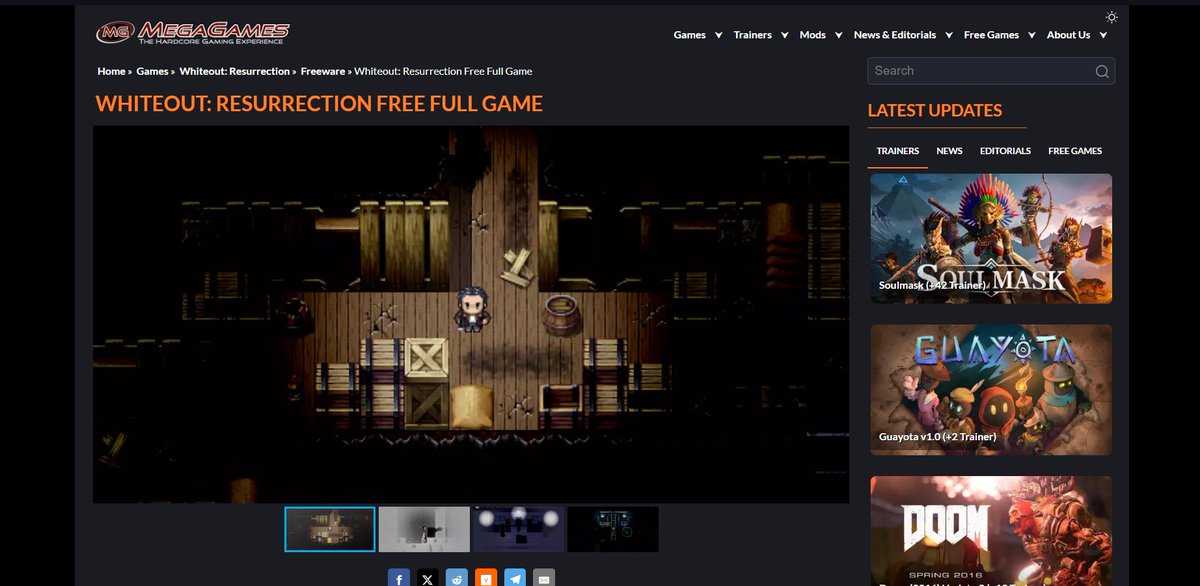Open News & Editorials nav item
Image resolution: width=1200 pixels, height=586 pixels.
tap(895, 35)
